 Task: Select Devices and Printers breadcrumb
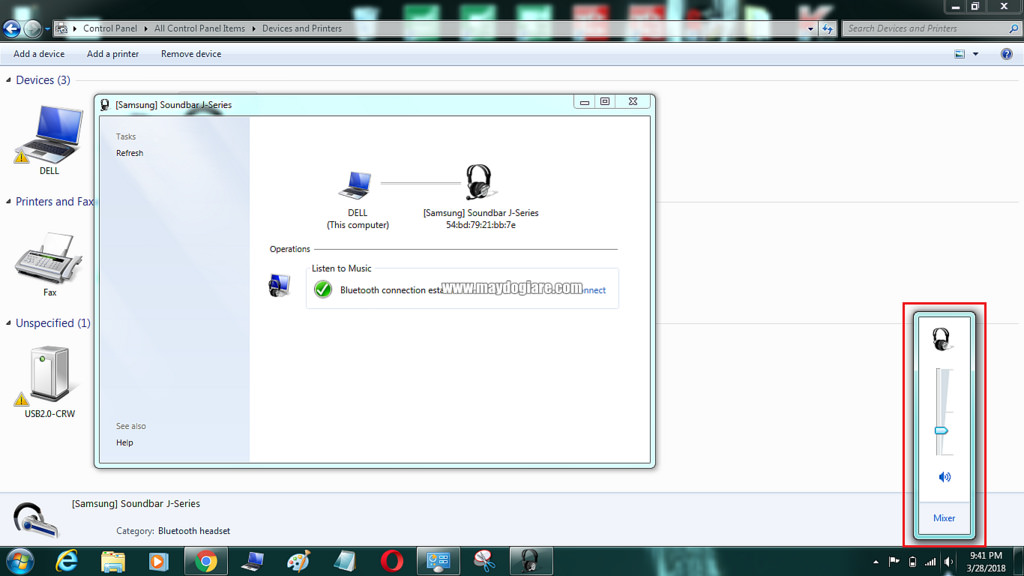click(x=302, y=29)
